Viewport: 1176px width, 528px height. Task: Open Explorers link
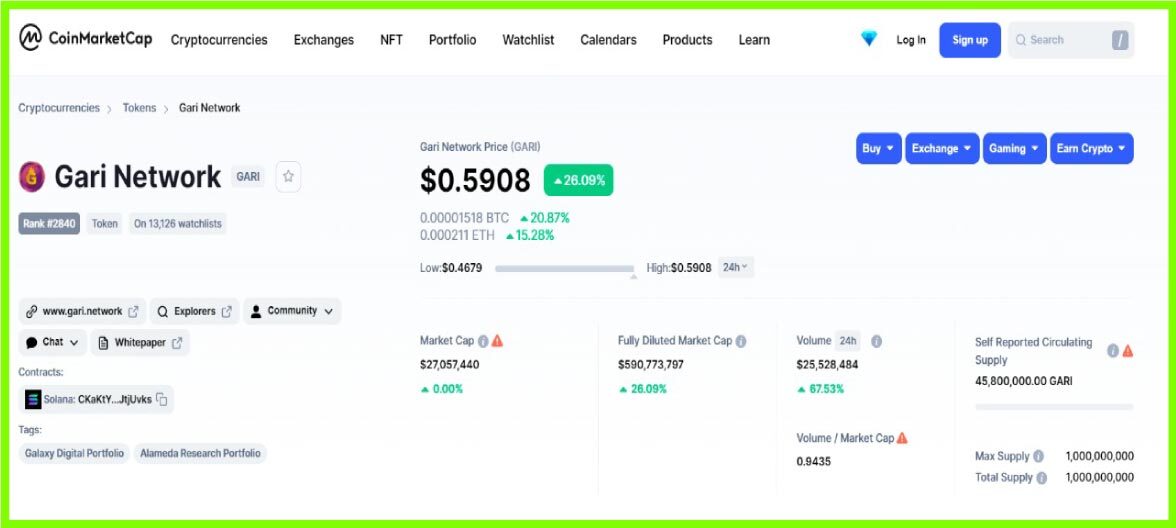pos(194,311)
